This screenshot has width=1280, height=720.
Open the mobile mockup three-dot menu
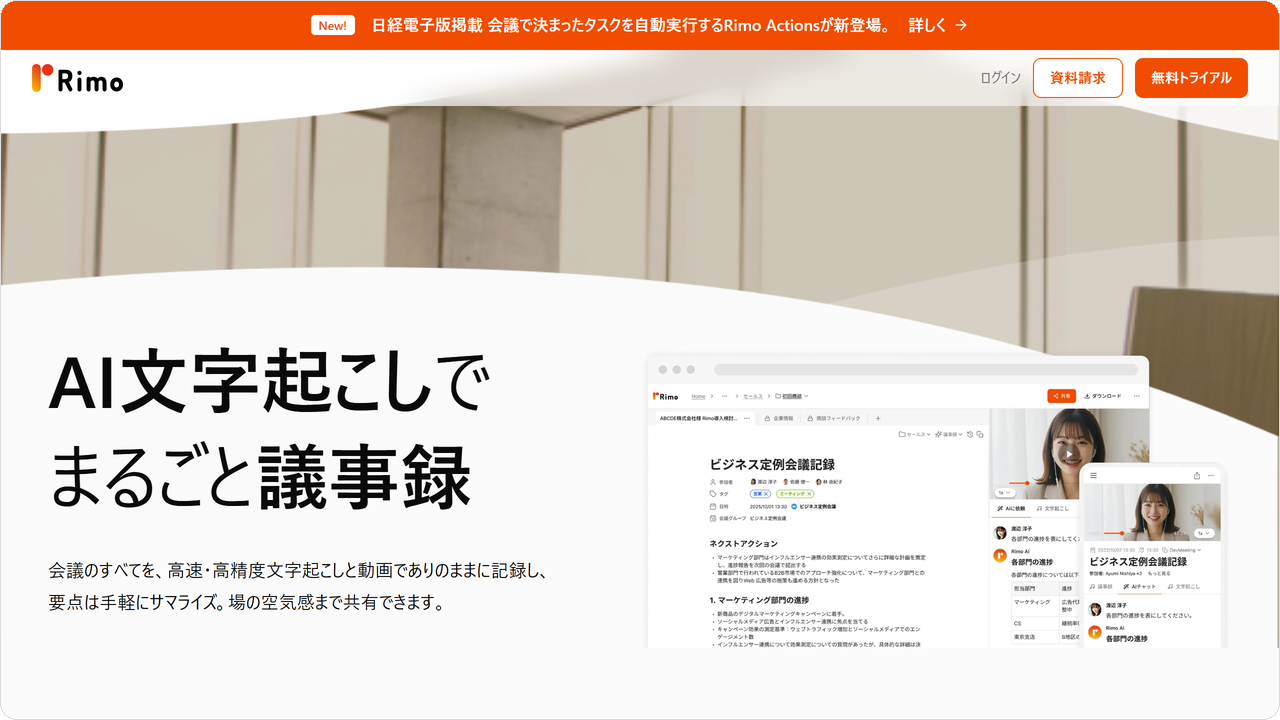(x=1211, y=476)
